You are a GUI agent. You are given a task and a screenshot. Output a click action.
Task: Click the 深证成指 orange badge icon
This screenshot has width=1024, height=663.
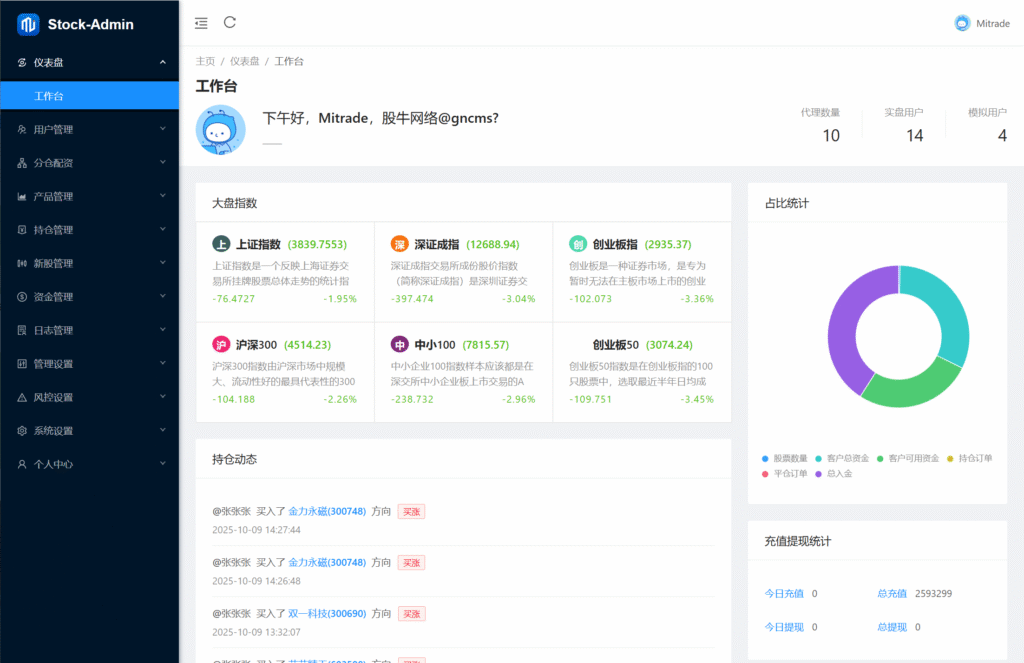(399, 244)
